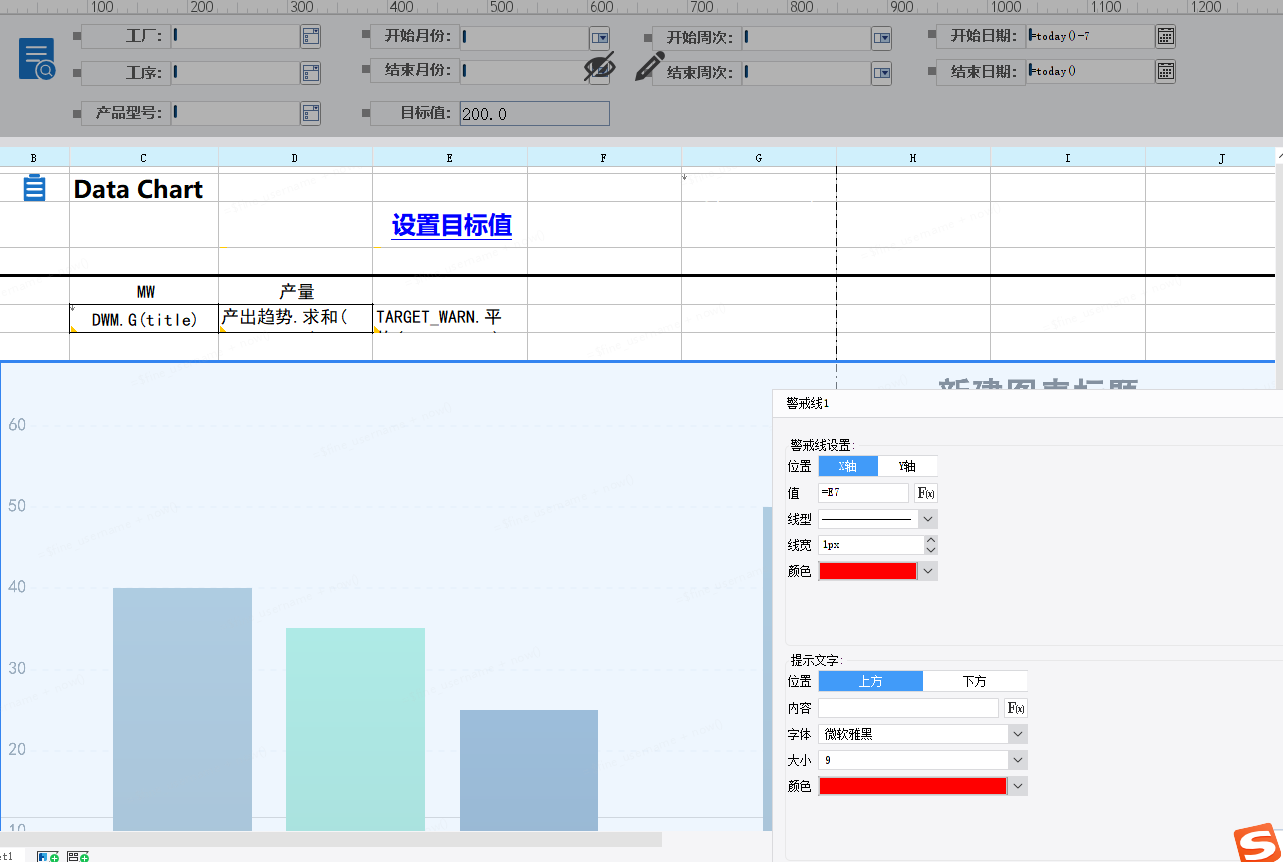Image resolution: width=1283 pixels, height=862 pixels.
Task: Click the 工厂 input field
Action: [235, 37]
